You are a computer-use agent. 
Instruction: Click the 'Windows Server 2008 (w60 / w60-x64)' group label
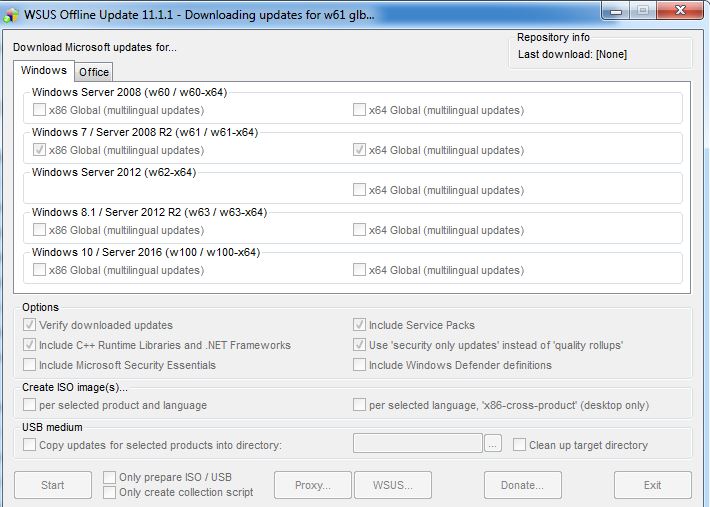(x=129, y=92)
